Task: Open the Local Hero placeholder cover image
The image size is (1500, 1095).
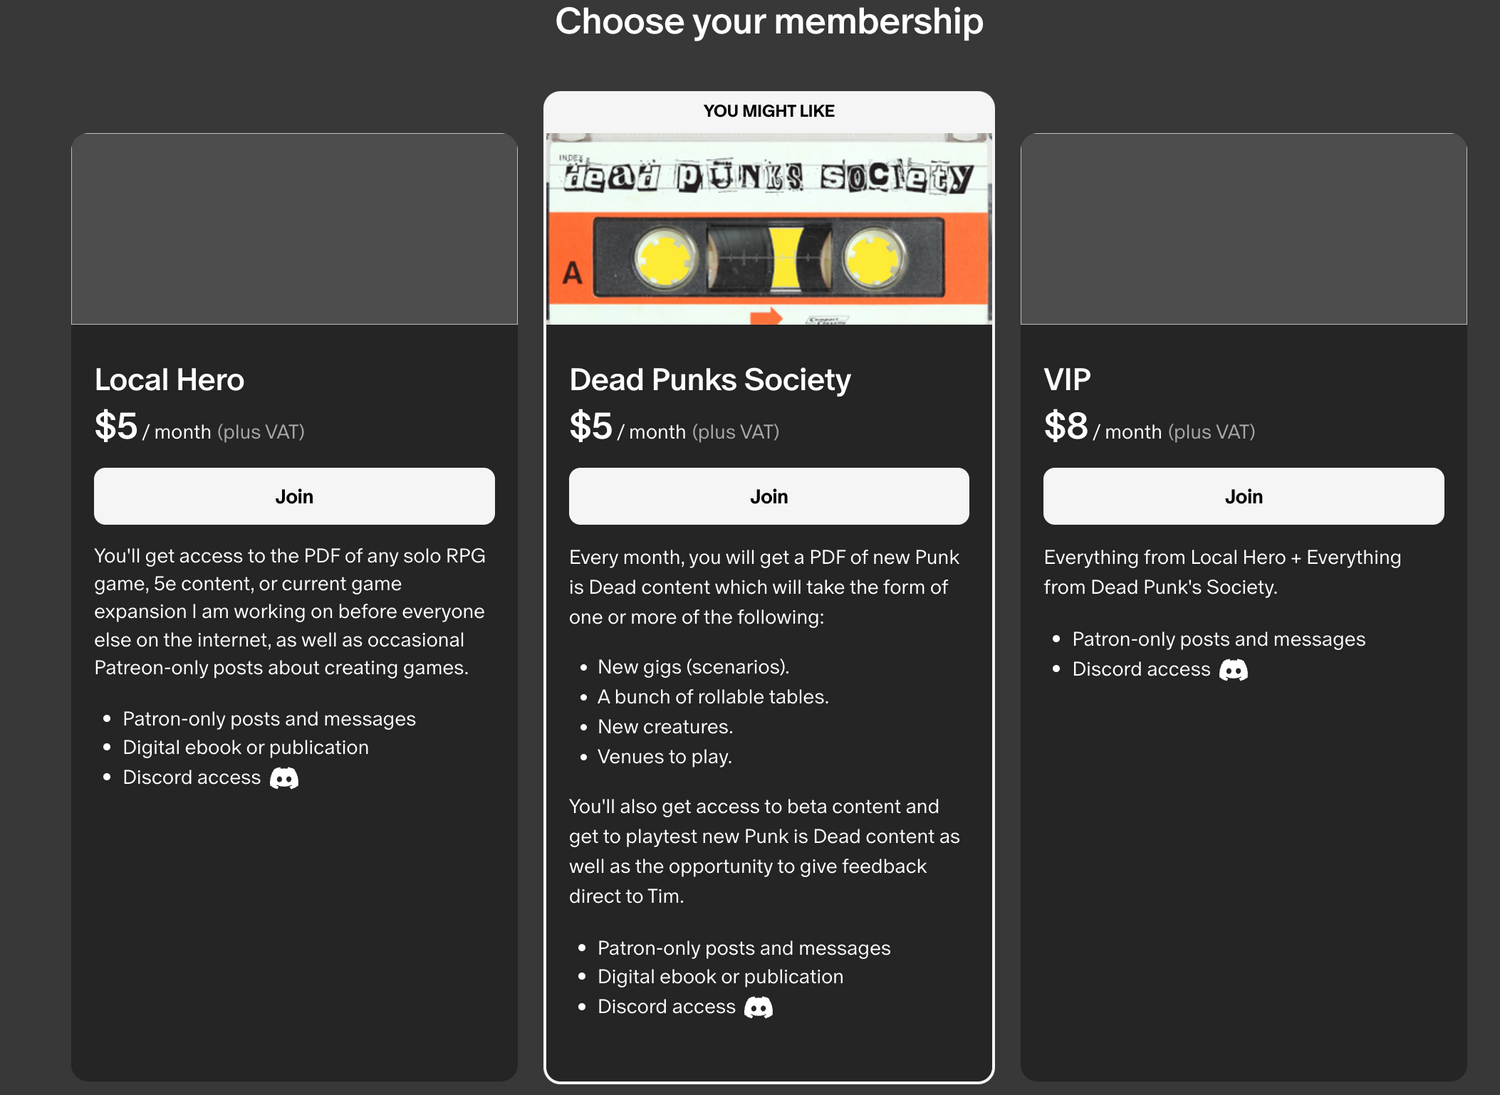Action: pos(294,229)
